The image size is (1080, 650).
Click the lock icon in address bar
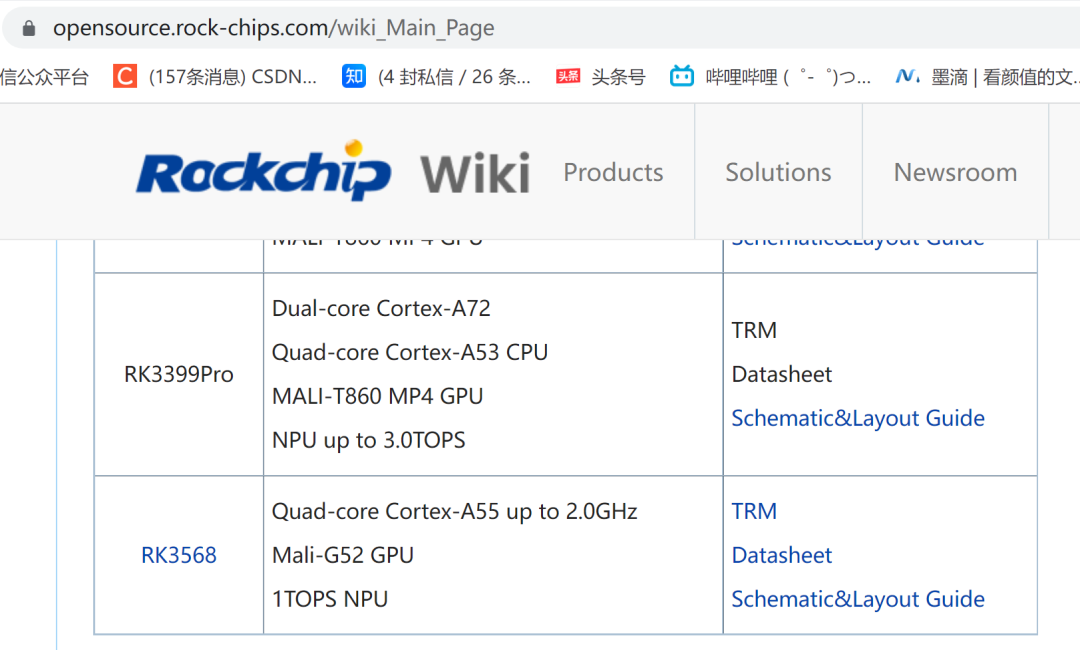click(x=28, y=28)
